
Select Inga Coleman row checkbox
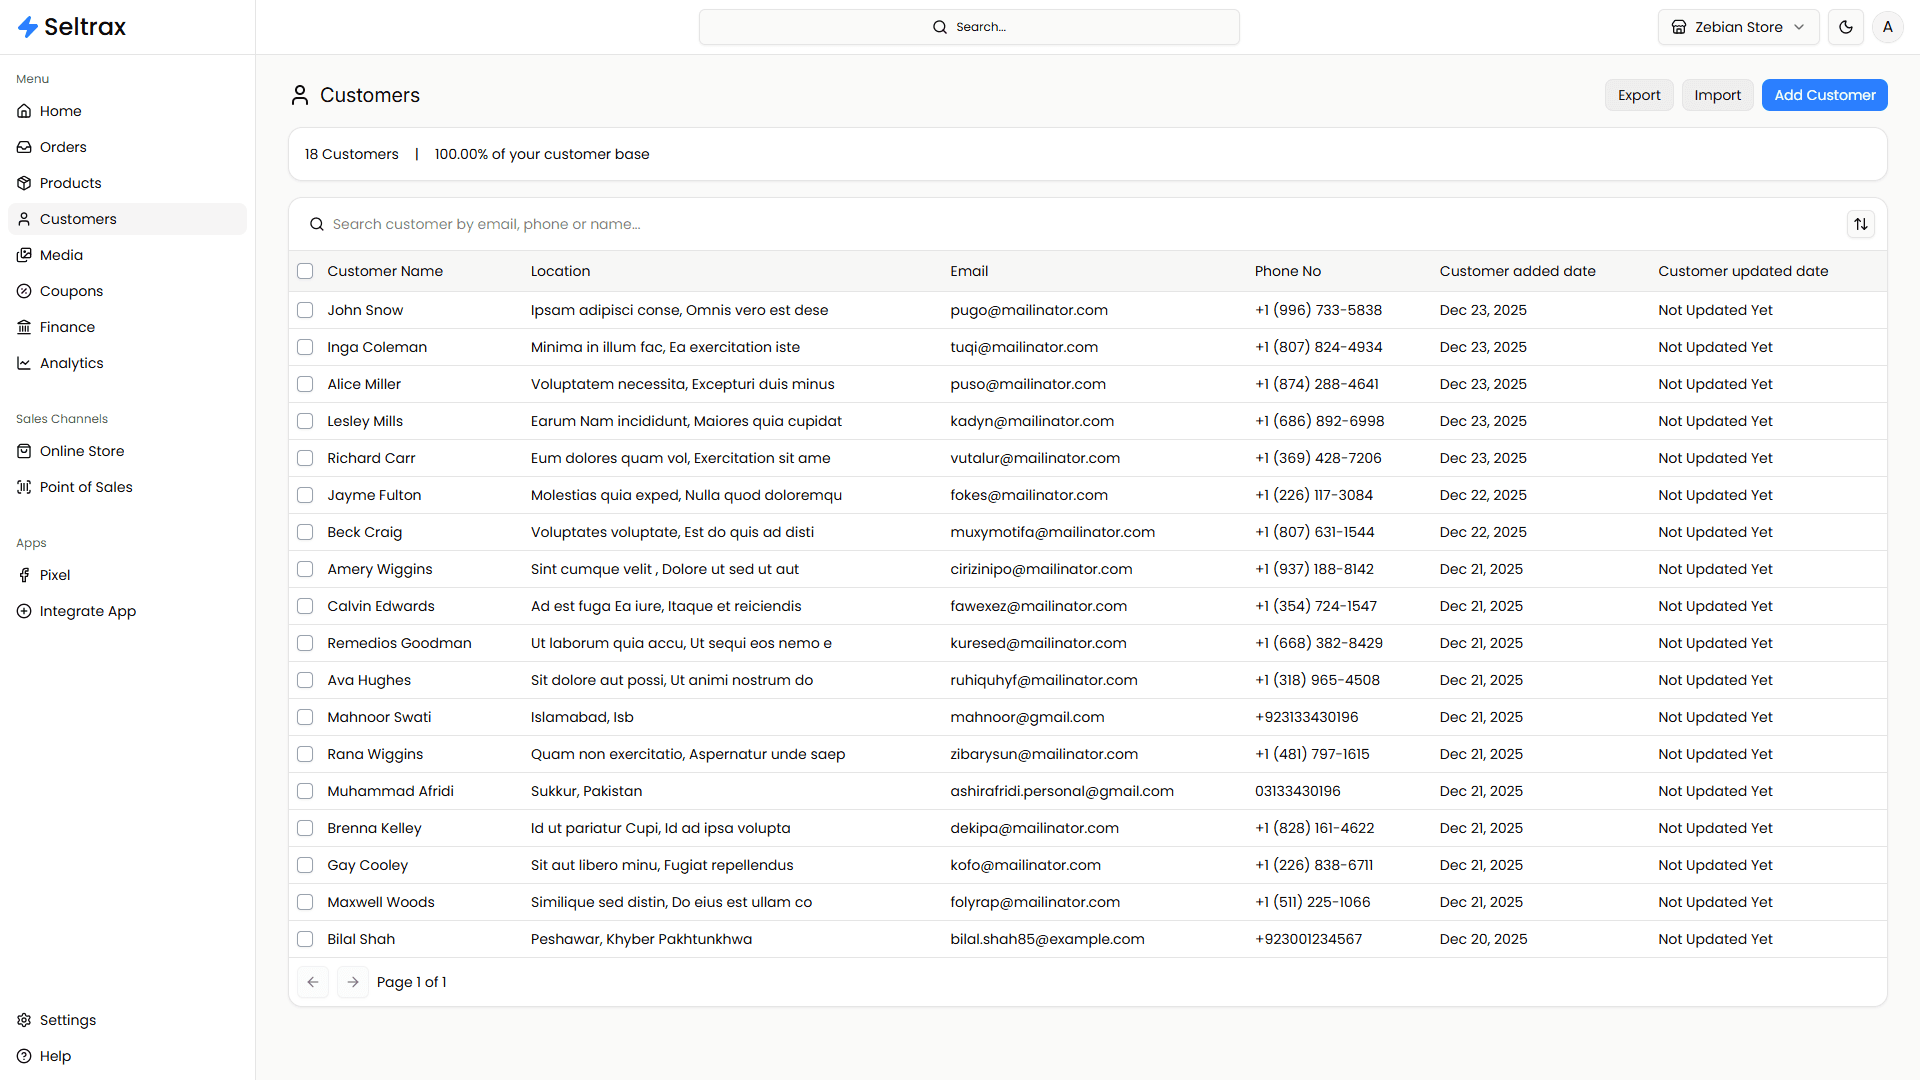pos(305,347)
